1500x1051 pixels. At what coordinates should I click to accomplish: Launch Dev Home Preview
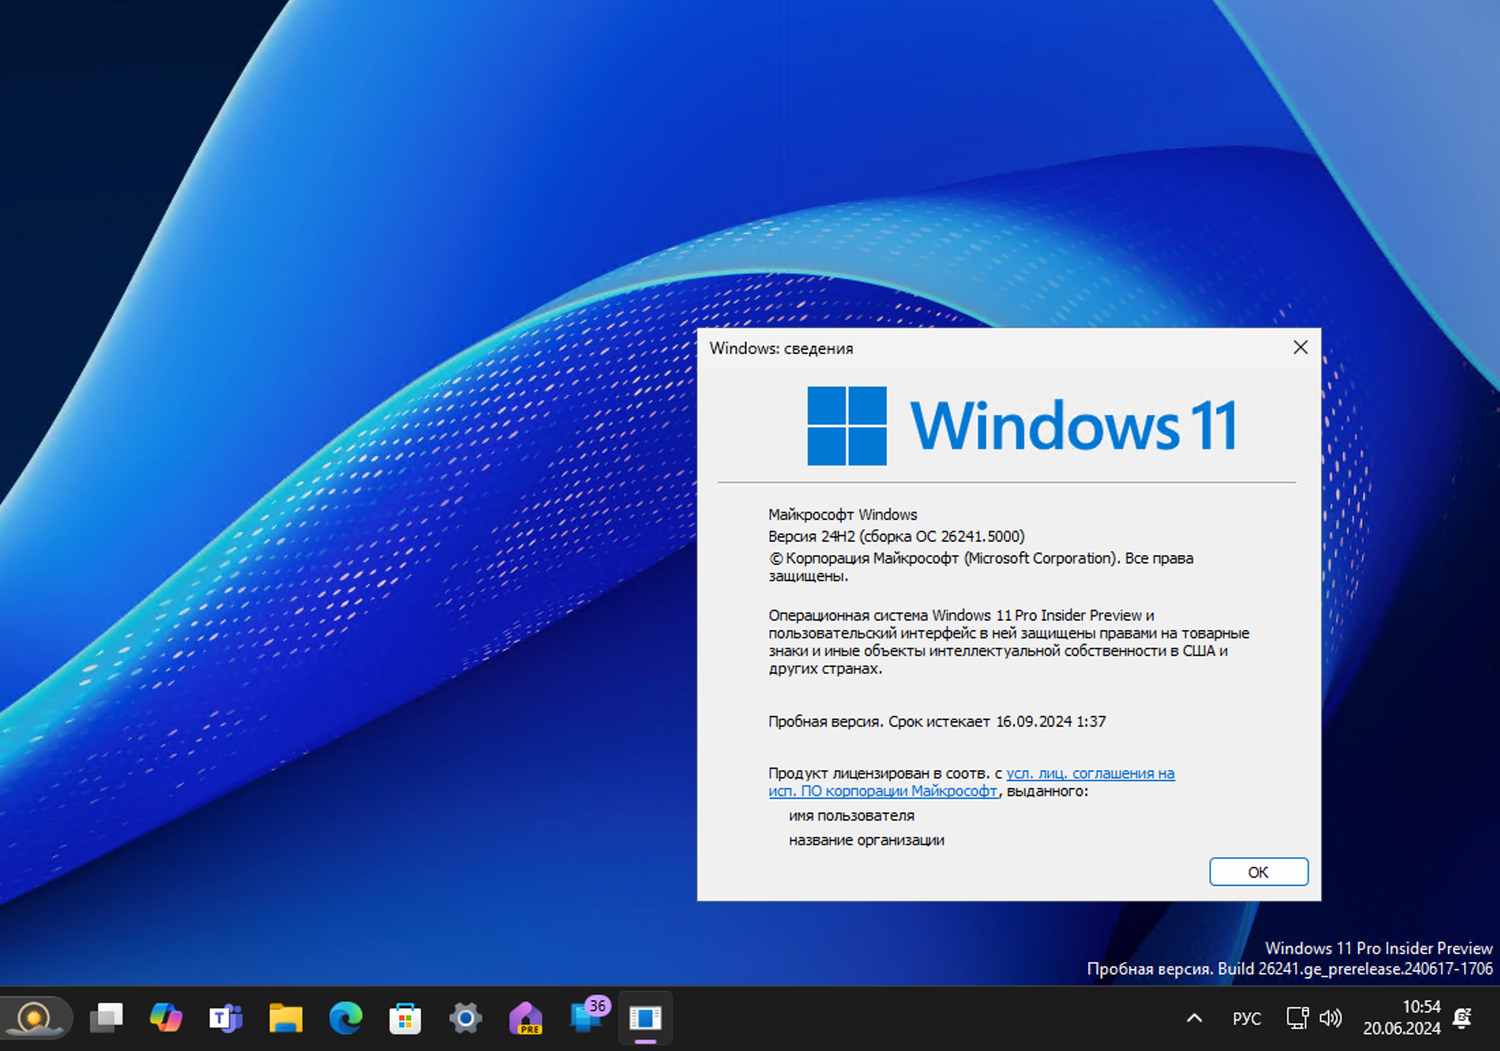526,1018
